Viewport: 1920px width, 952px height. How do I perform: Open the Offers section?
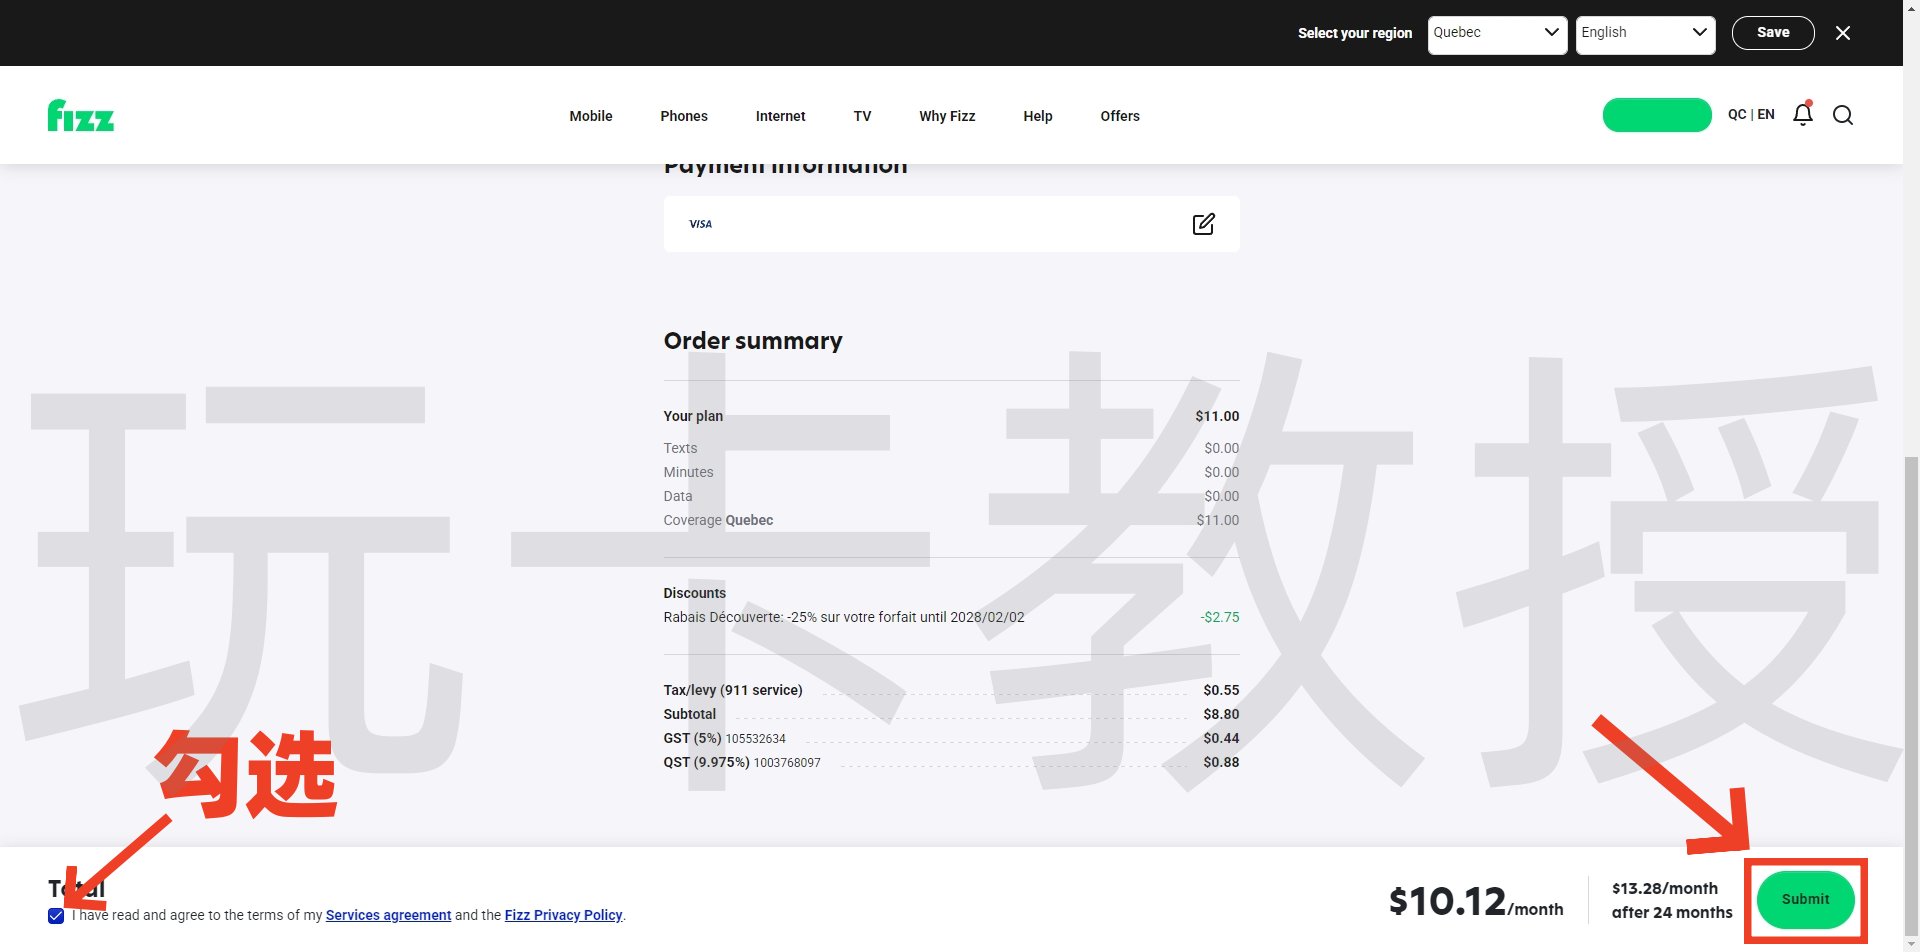pos(1120,116)
